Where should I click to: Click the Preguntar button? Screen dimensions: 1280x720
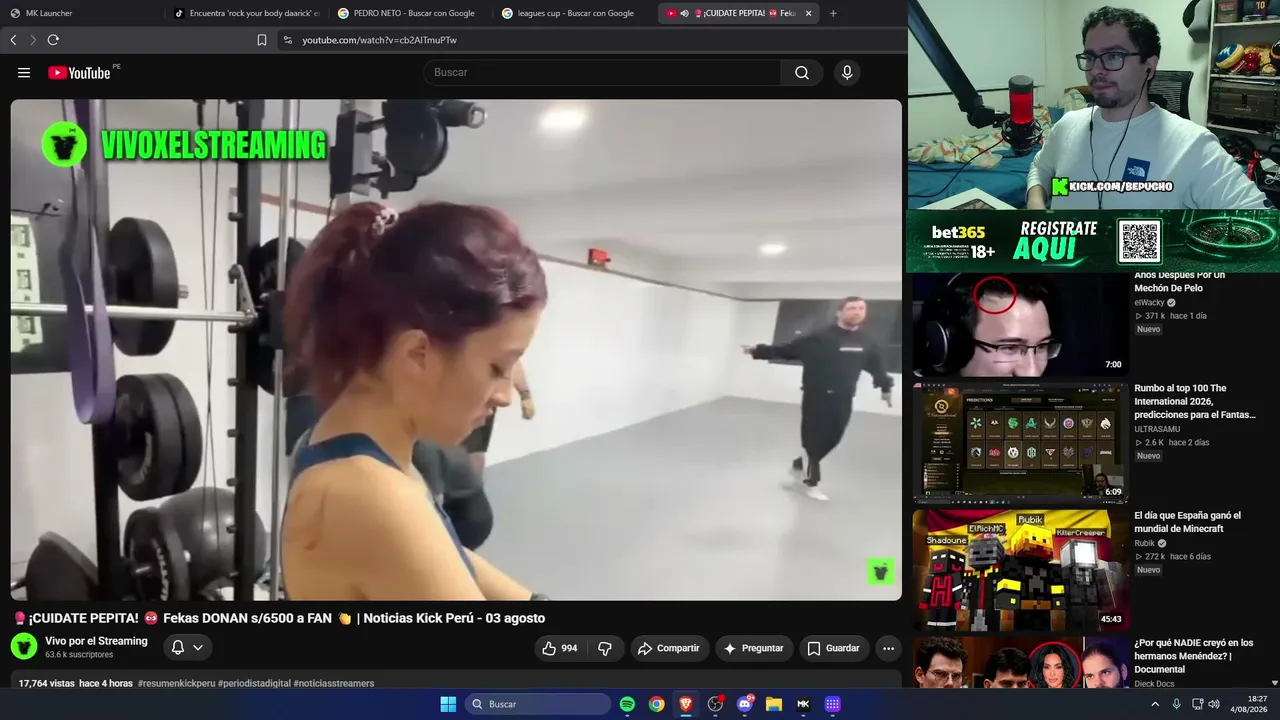(x=754, y=648)
